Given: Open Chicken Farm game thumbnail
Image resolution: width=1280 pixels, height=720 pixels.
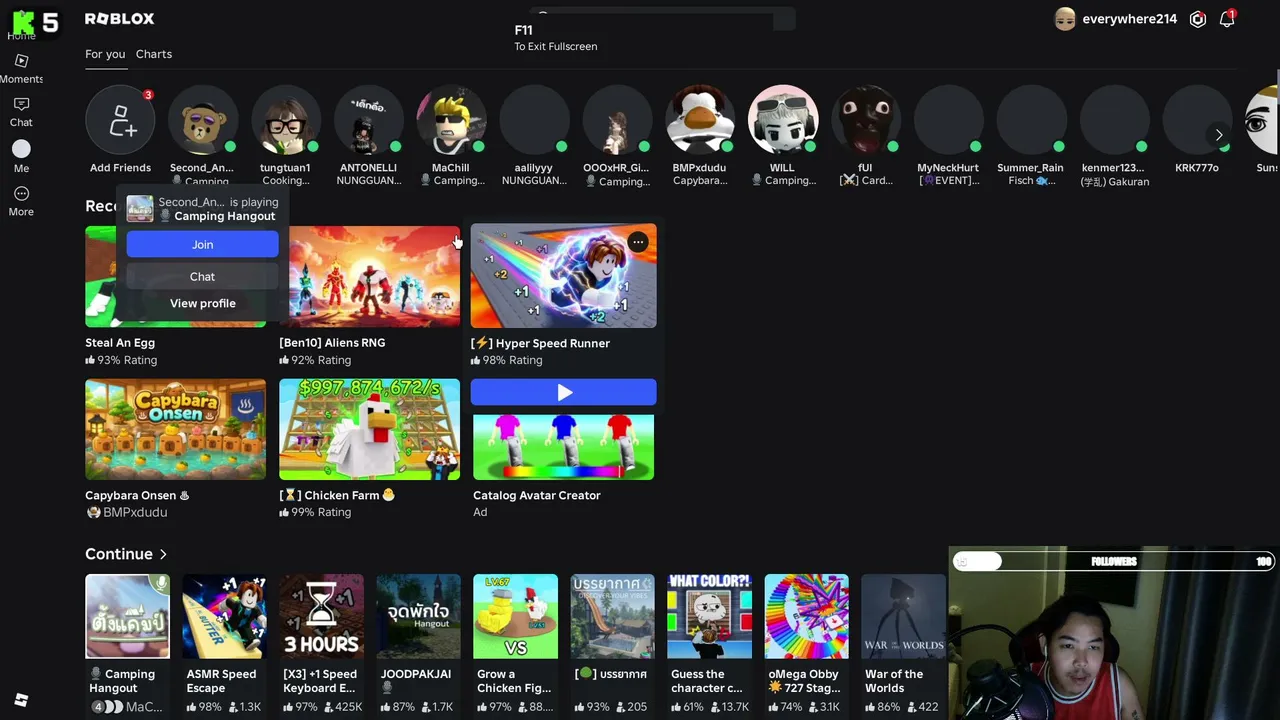Looking at the screenshot, I should click(370, 430).
